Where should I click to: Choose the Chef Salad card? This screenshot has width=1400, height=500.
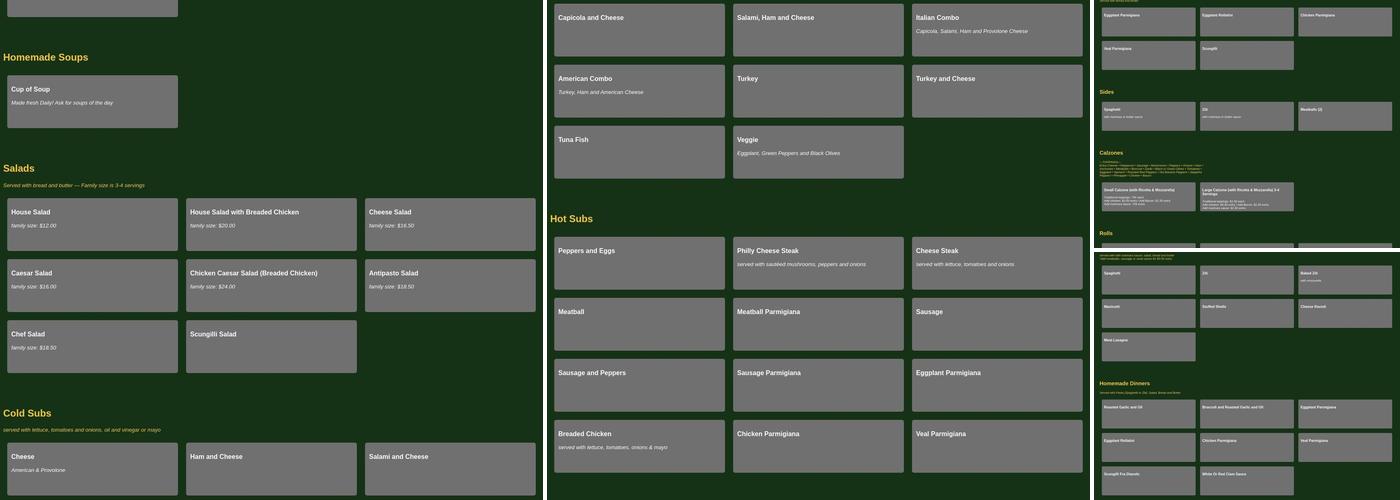pyautogui.click(x=92, y=346)
